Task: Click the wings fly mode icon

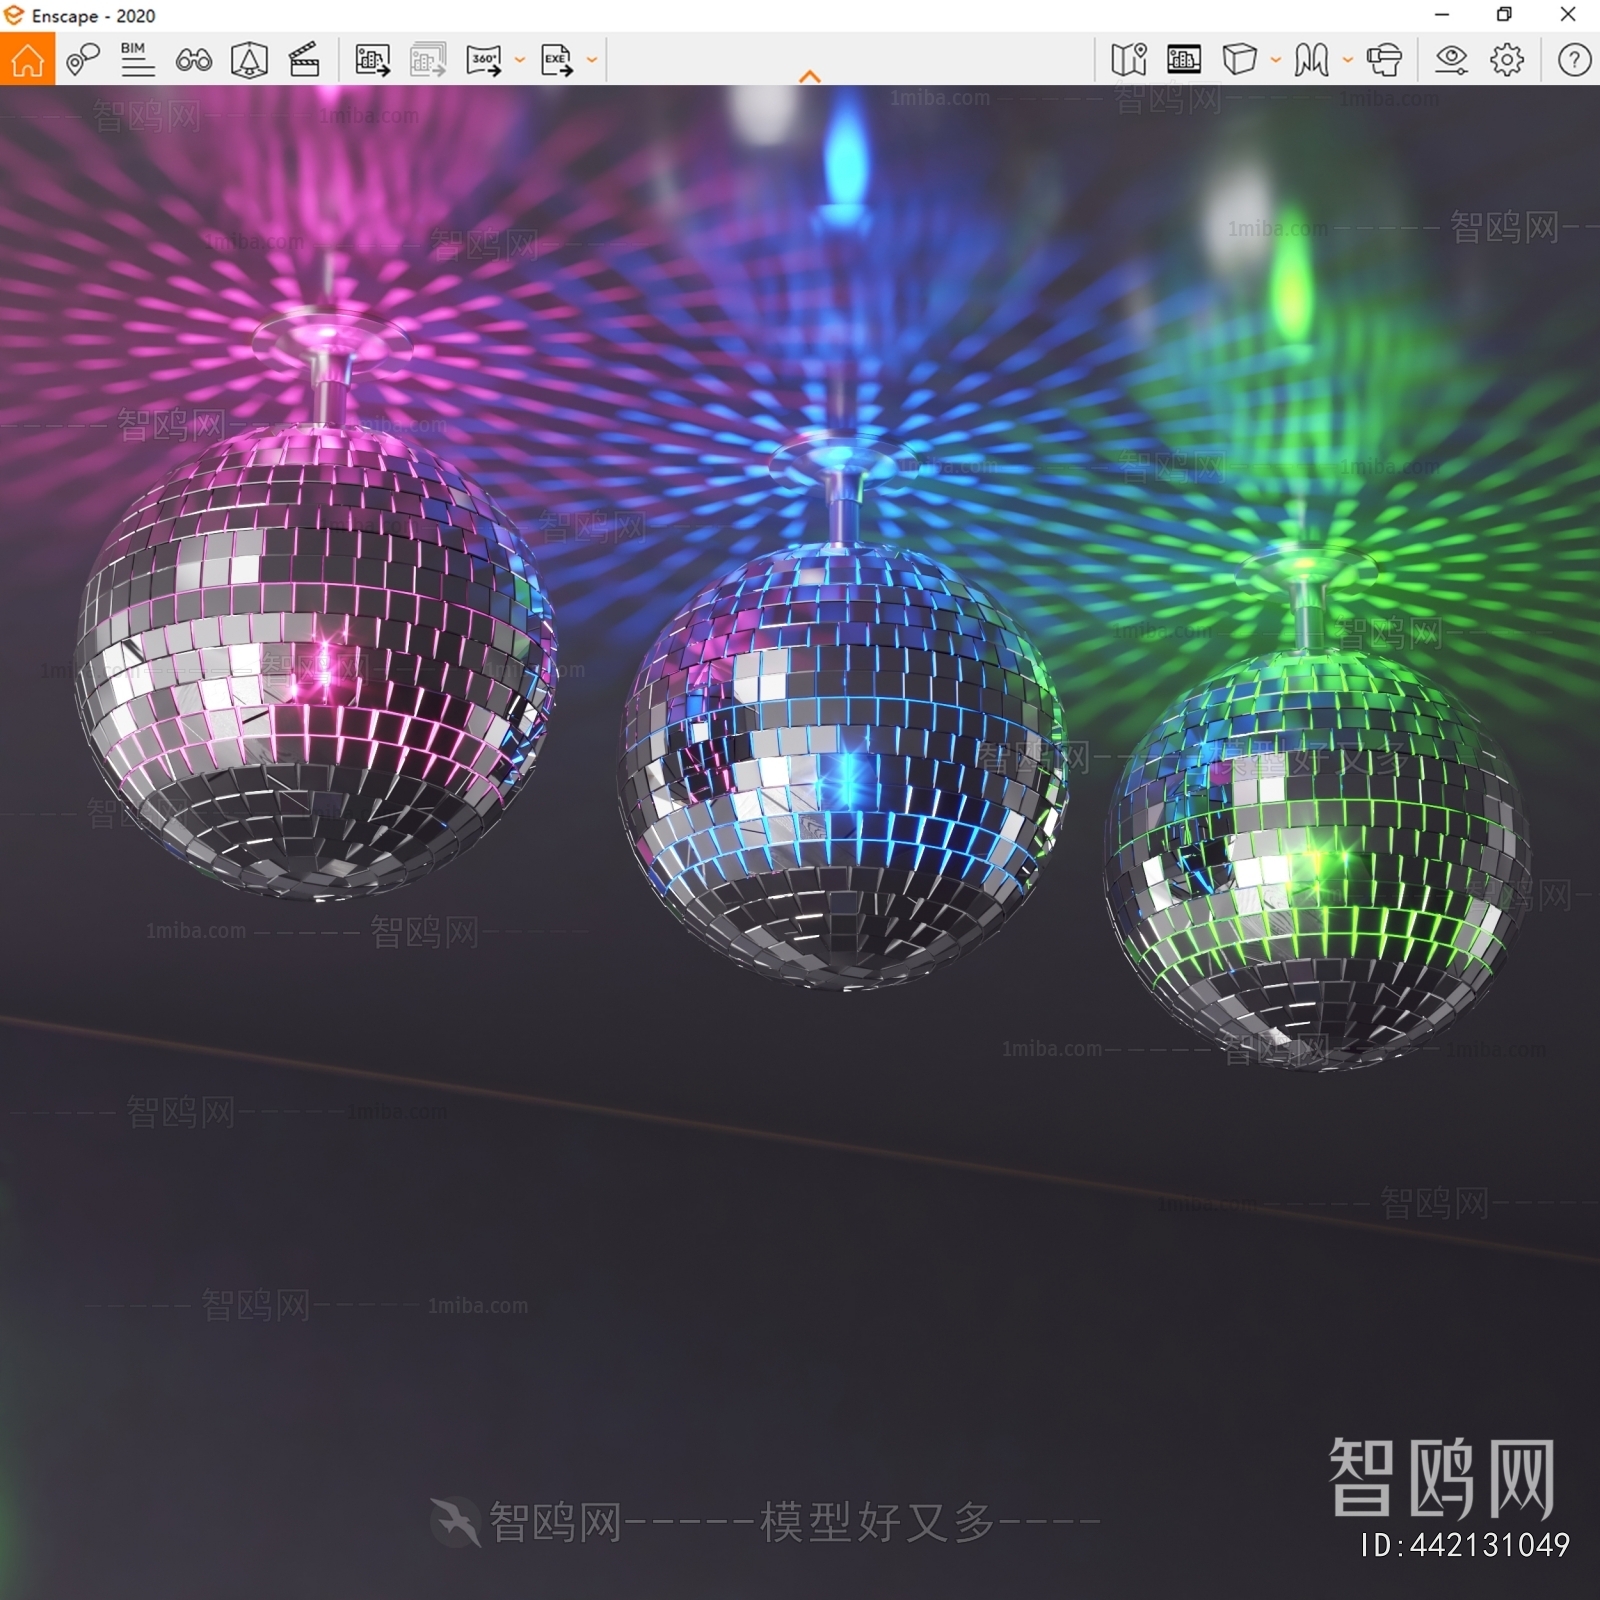Action: (x=1311, y=60)
